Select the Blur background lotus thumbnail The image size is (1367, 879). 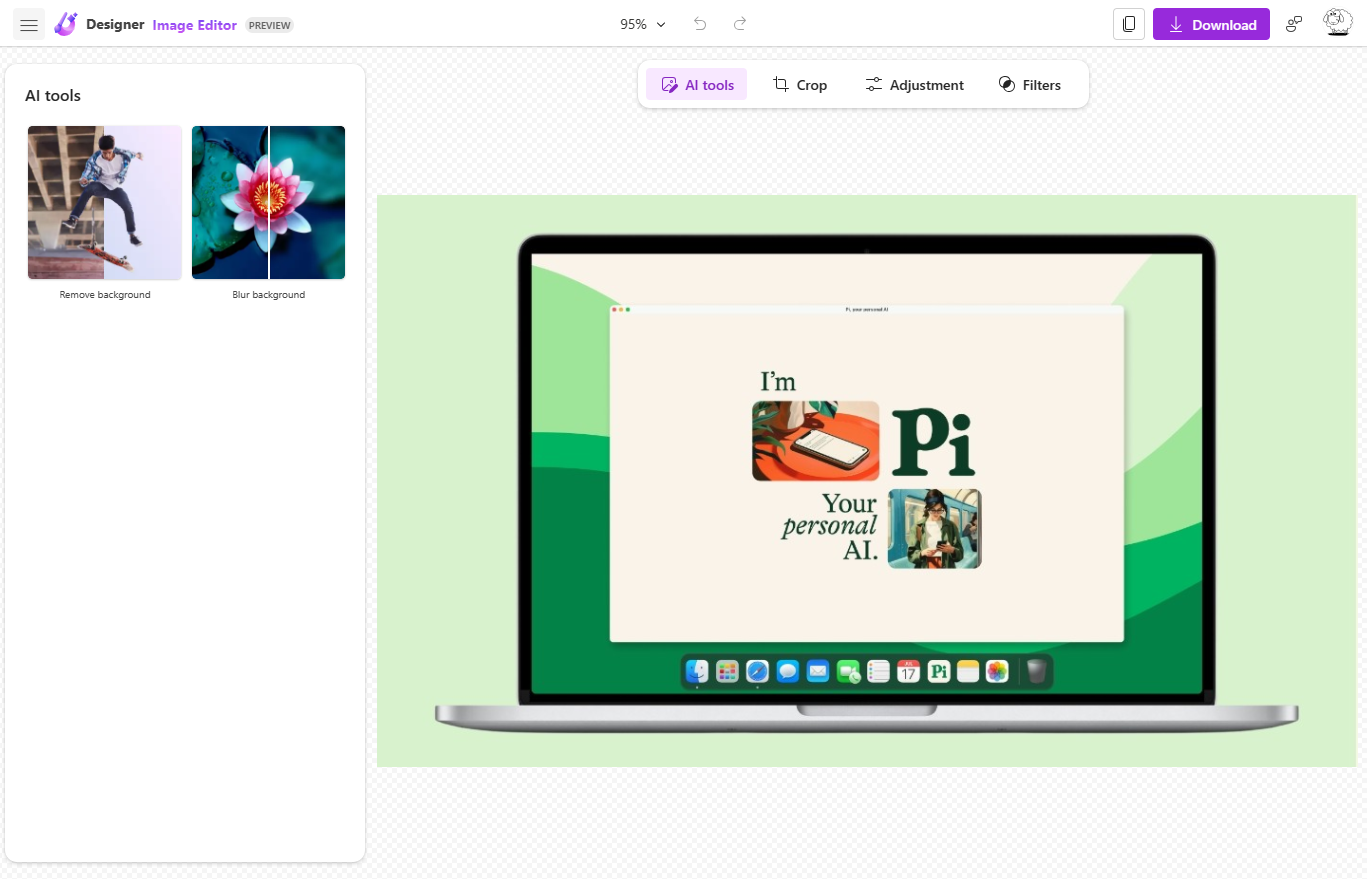(268, 202)
